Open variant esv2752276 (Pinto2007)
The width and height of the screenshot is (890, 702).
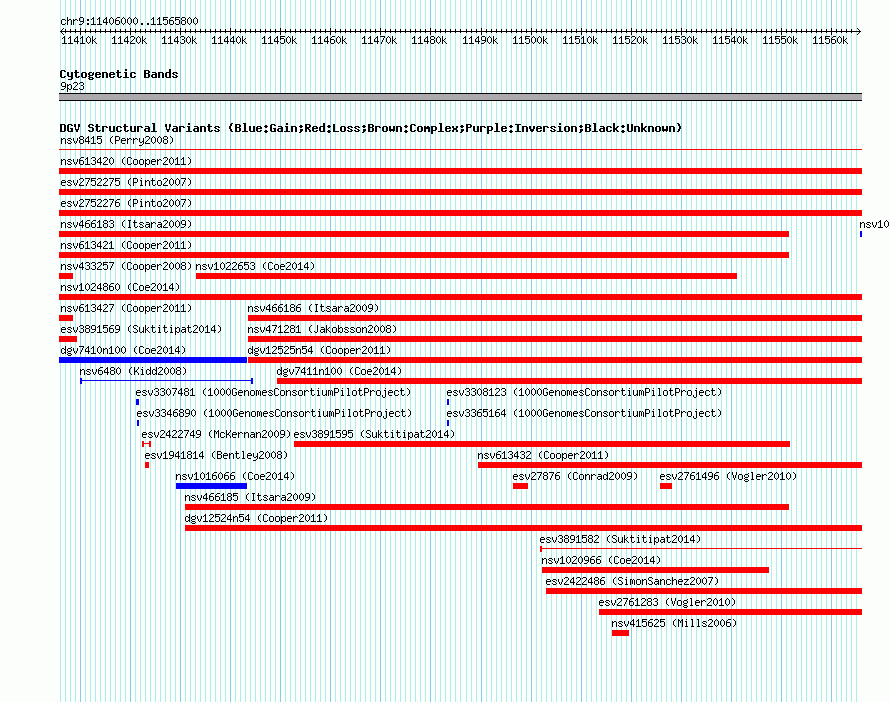click(x=126, y=203)
